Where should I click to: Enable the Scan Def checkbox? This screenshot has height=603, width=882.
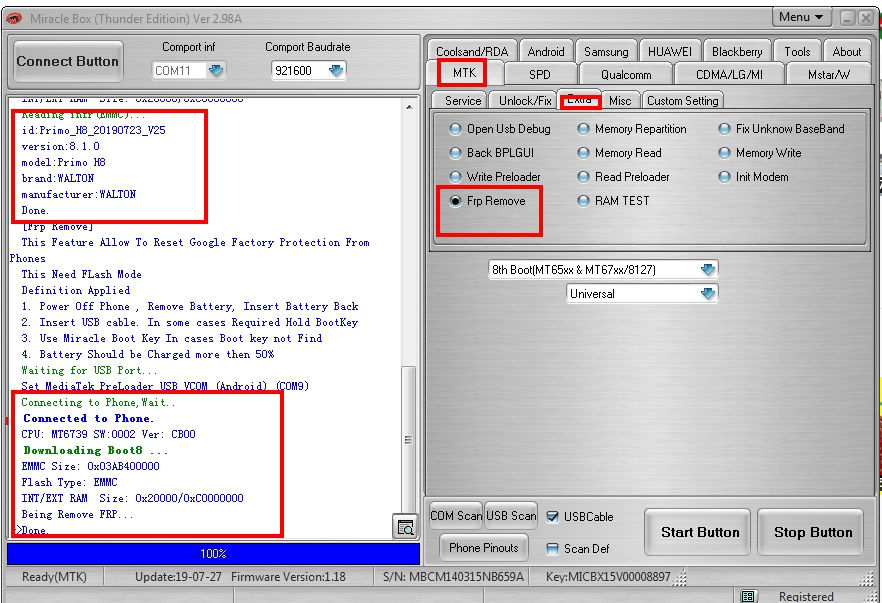pos(552,549)
